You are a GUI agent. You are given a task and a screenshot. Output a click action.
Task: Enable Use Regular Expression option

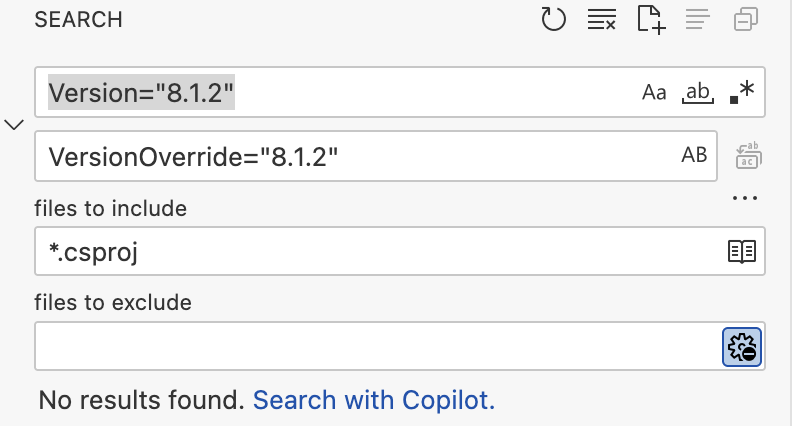pyautogui.click(x=741, y=93)
